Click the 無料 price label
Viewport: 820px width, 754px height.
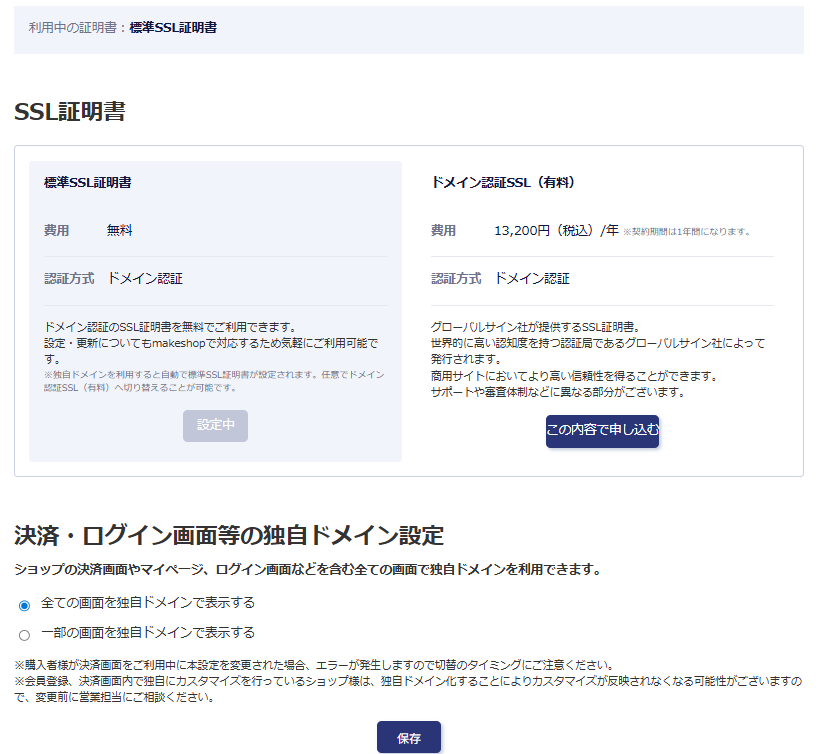(120, 229)
